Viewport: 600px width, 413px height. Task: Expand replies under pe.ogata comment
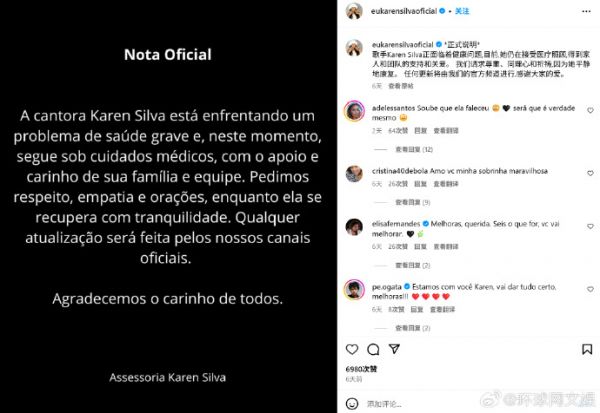413,328
